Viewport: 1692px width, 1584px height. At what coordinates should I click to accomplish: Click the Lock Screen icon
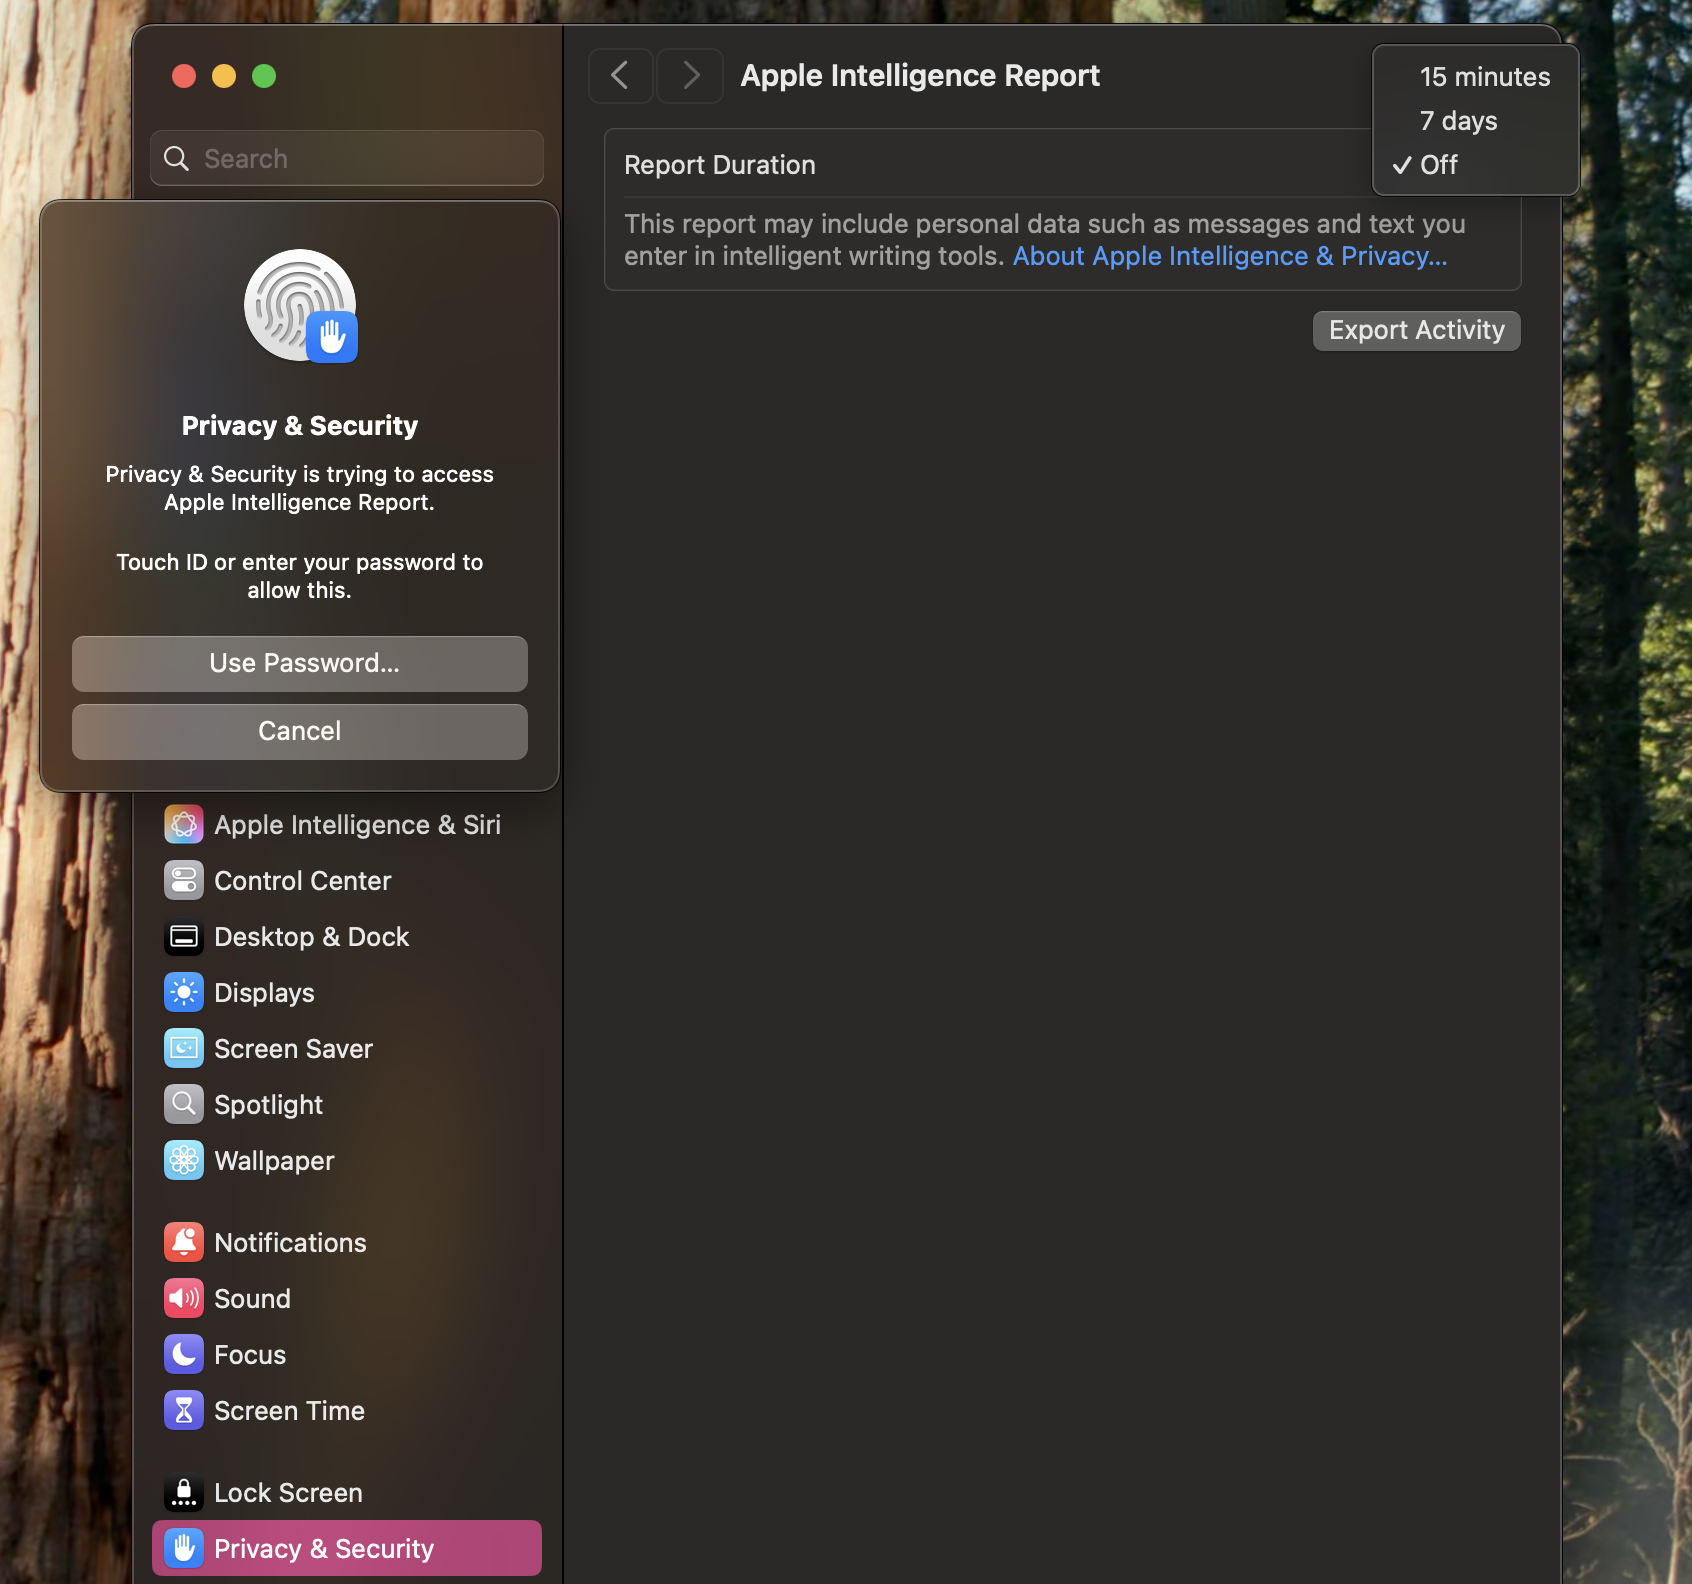point(184,1493)
